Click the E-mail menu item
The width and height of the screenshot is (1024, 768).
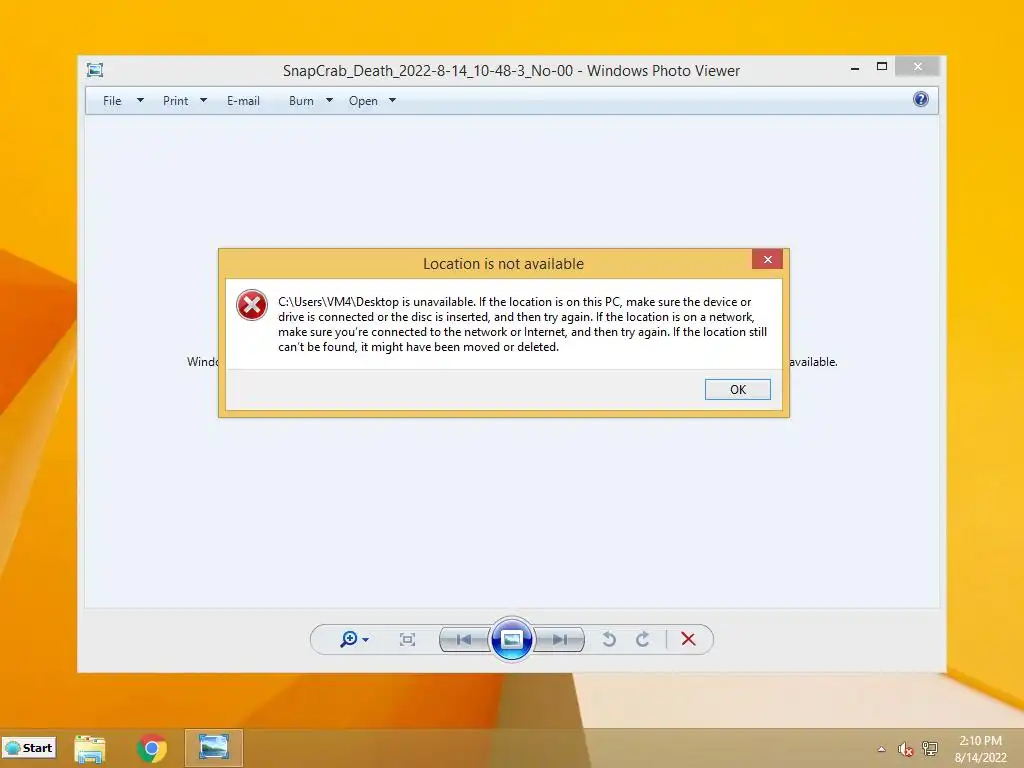243,101
